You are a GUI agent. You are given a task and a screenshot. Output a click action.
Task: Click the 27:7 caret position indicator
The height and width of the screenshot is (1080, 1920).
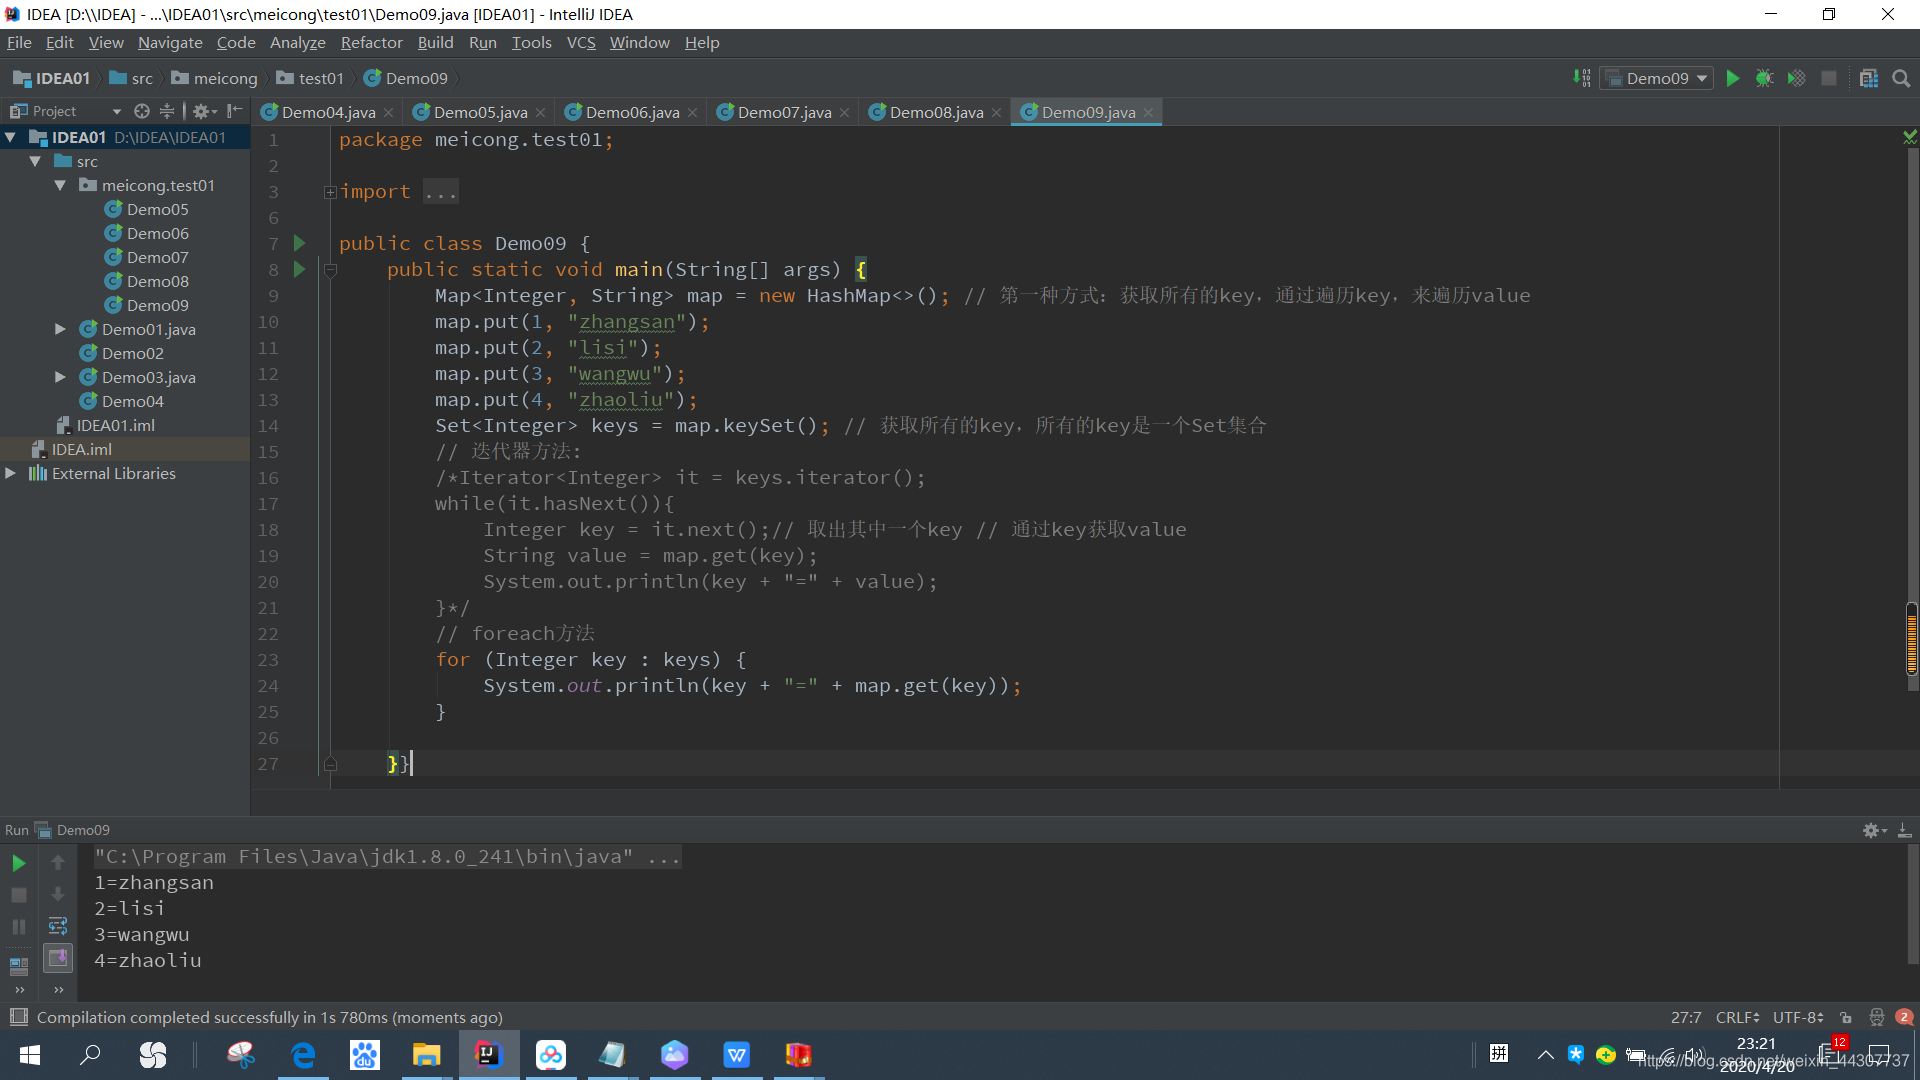(1686, 1017)
